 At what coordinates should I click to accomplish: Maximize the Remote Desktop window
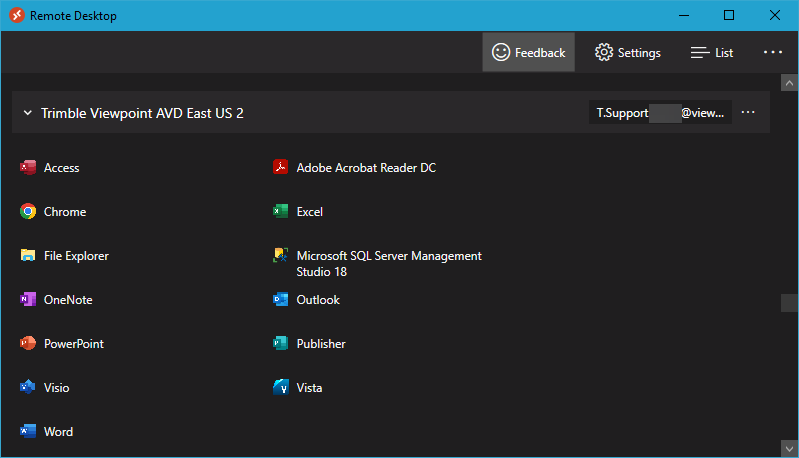[729, 15]
